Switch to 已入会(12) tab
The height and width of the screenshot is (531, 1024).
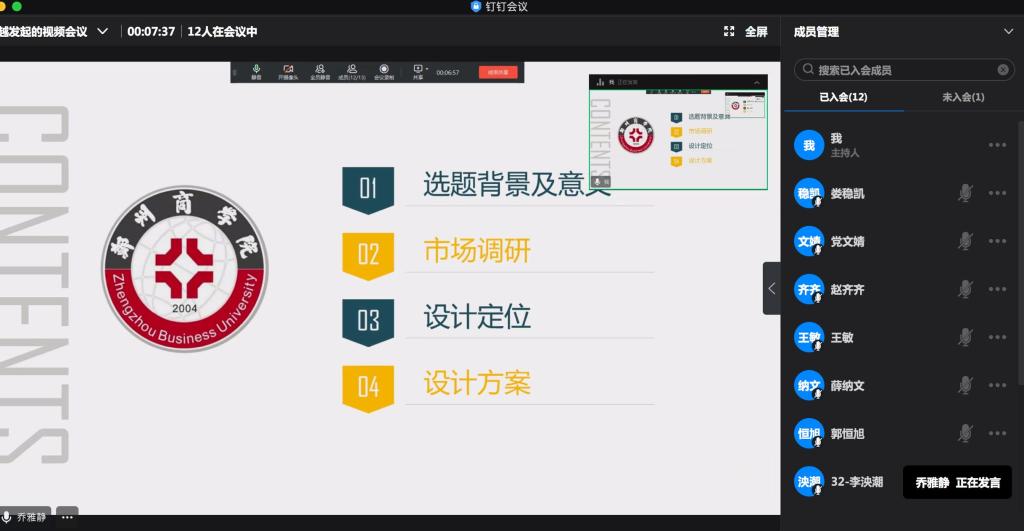coord(843,97)
